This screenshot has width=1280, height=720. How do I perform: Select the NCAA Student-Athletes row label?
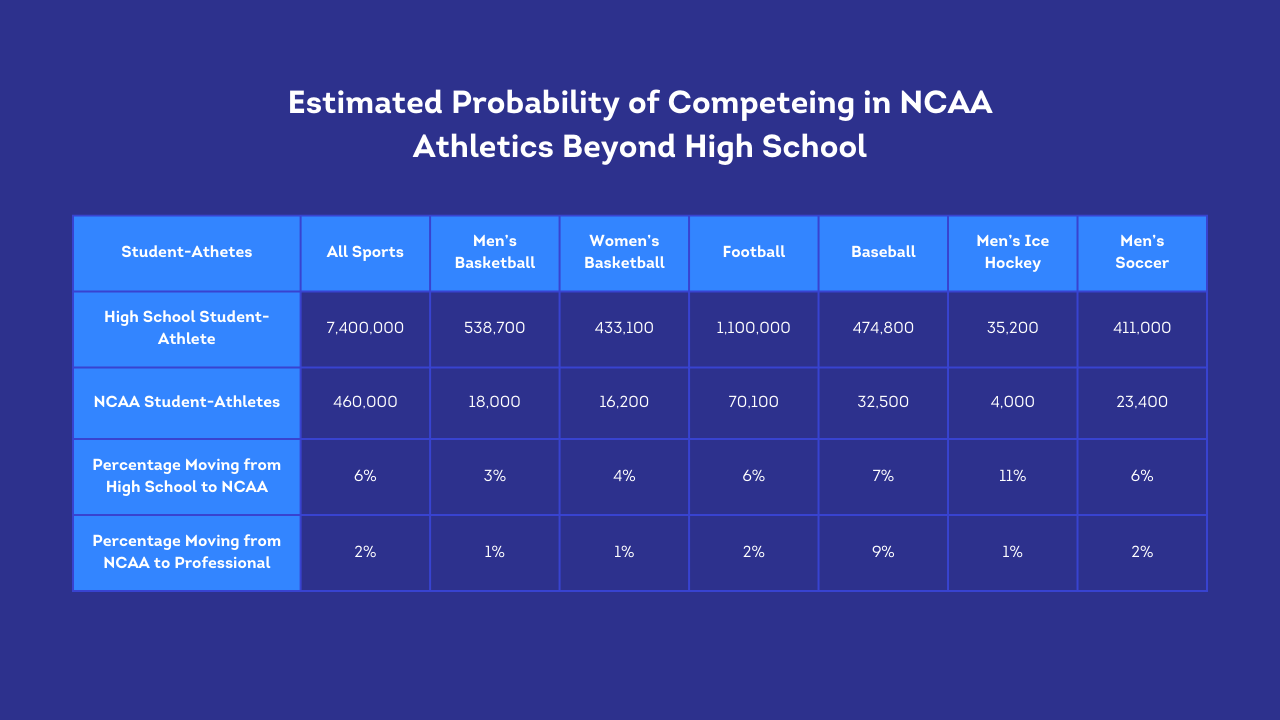click(187, 403)
